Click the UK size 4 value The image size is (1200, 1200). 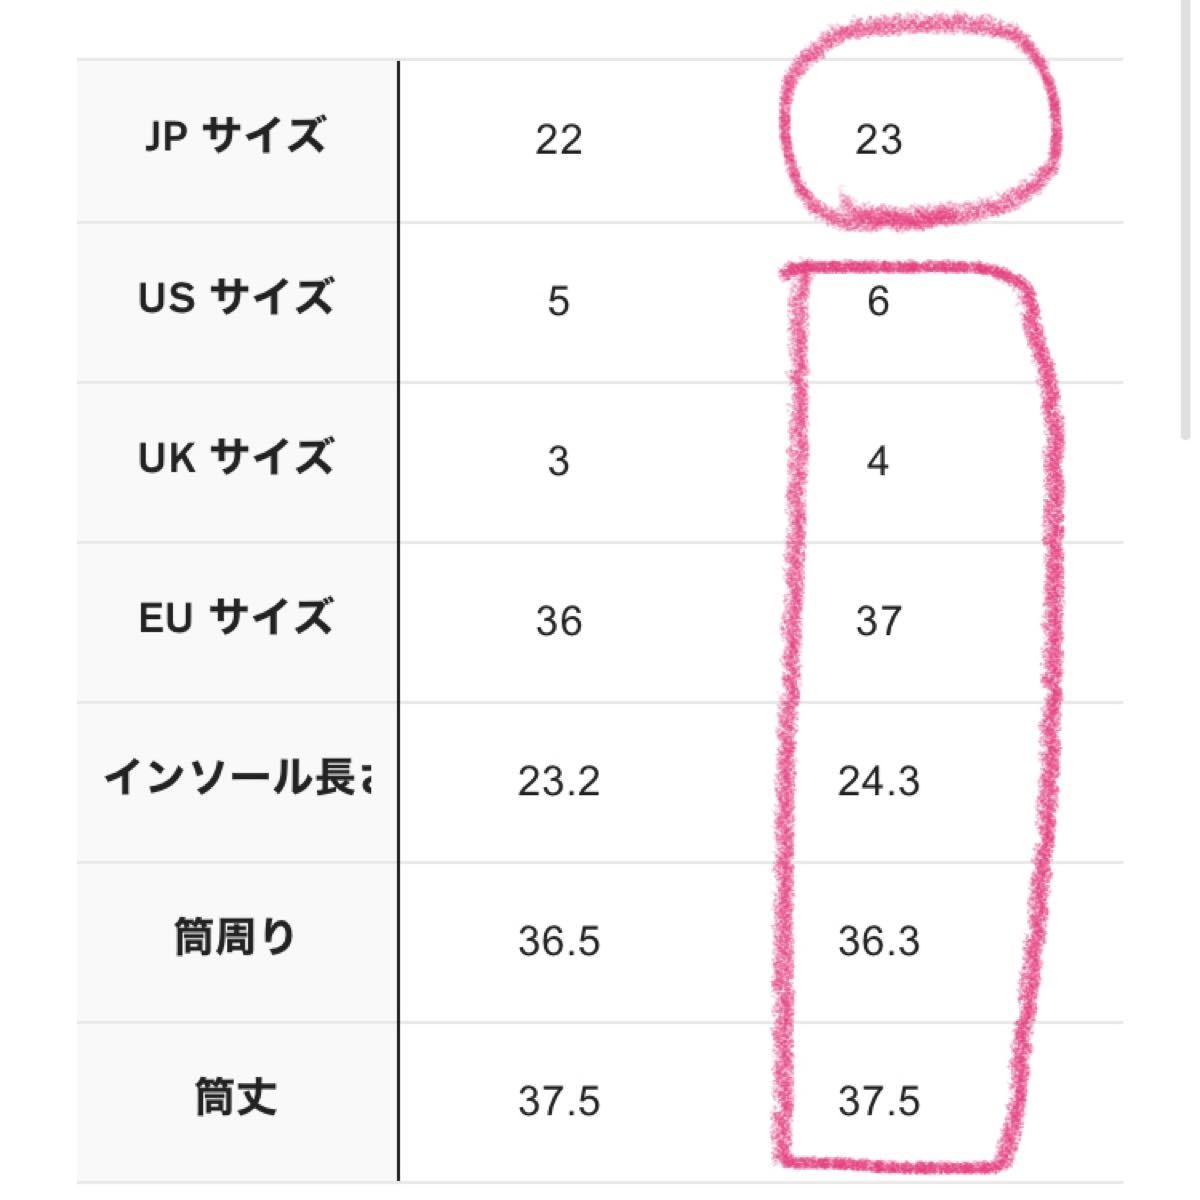(x=878, y=461)
